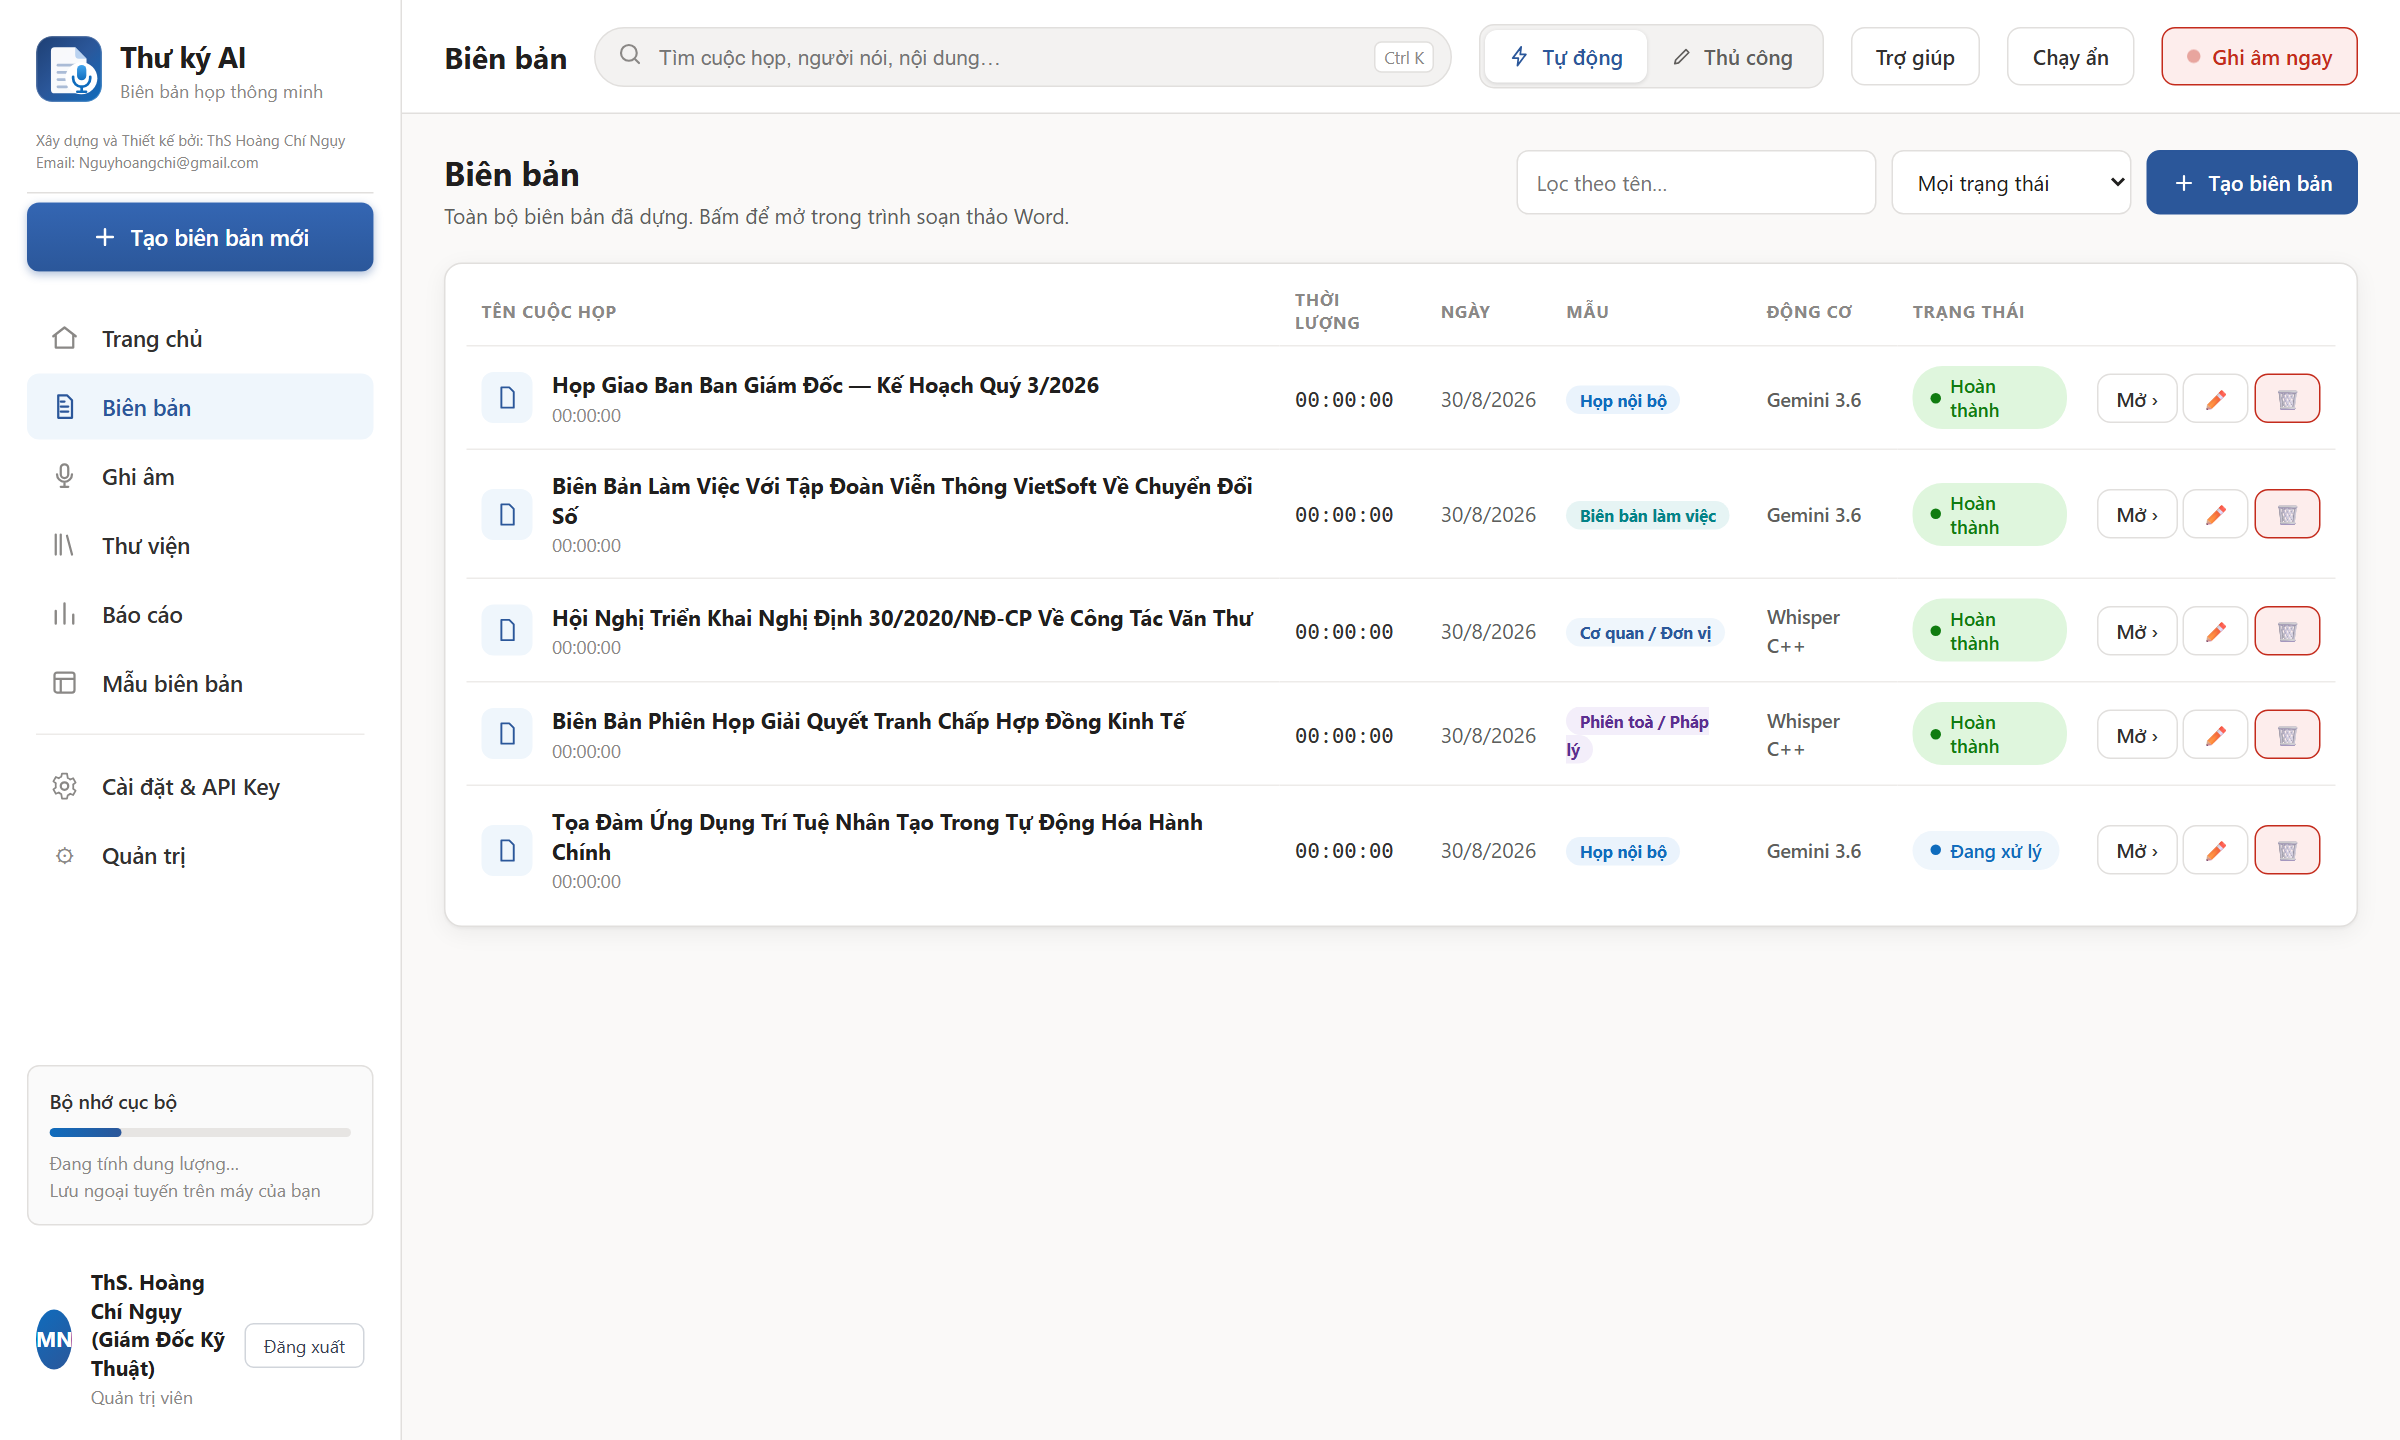
Task: Click the Quản trị admin icon
Action: [65, 856]
